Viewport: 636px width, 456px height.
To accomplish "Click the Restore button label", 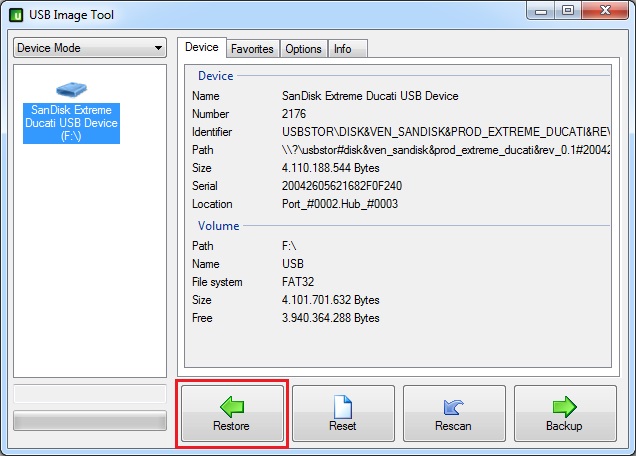I will (x=231, y=426).
